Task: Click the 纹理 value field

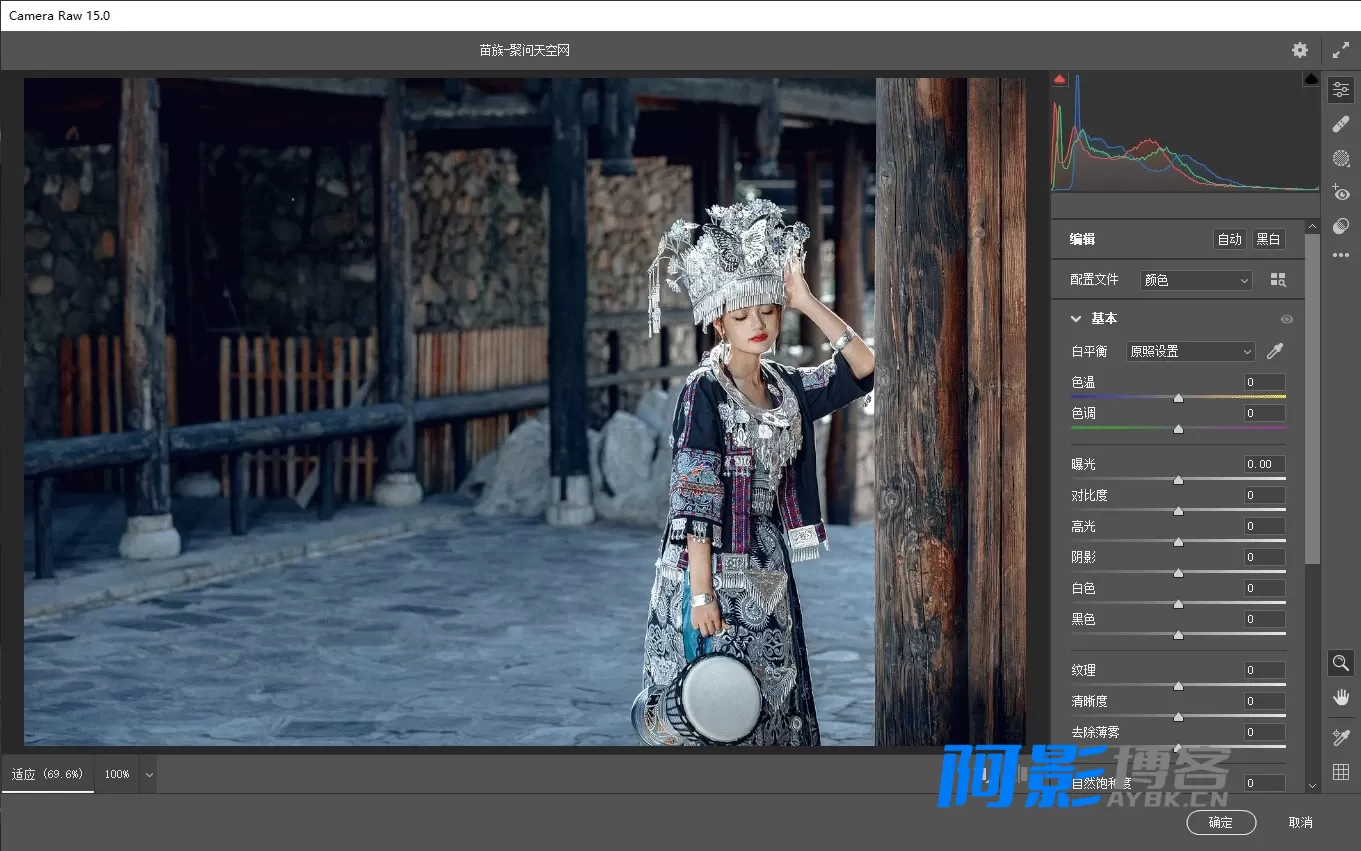Action: pos(1265,670)
